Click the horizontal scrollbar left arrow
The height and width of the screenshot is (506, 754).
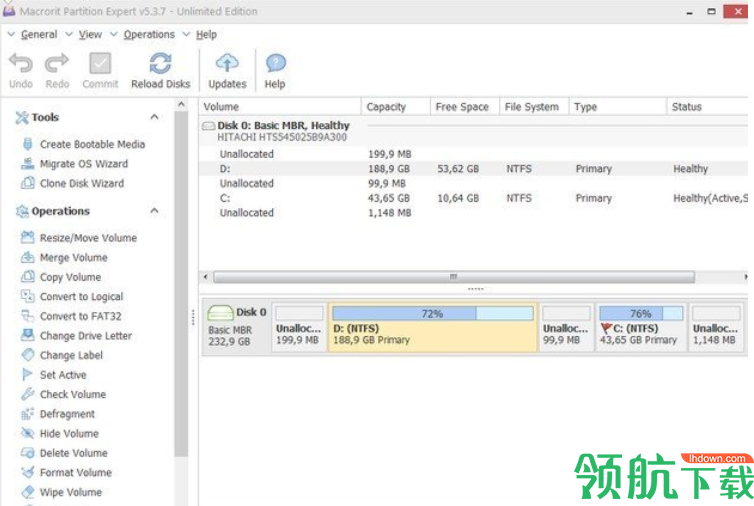pos(205,277)
